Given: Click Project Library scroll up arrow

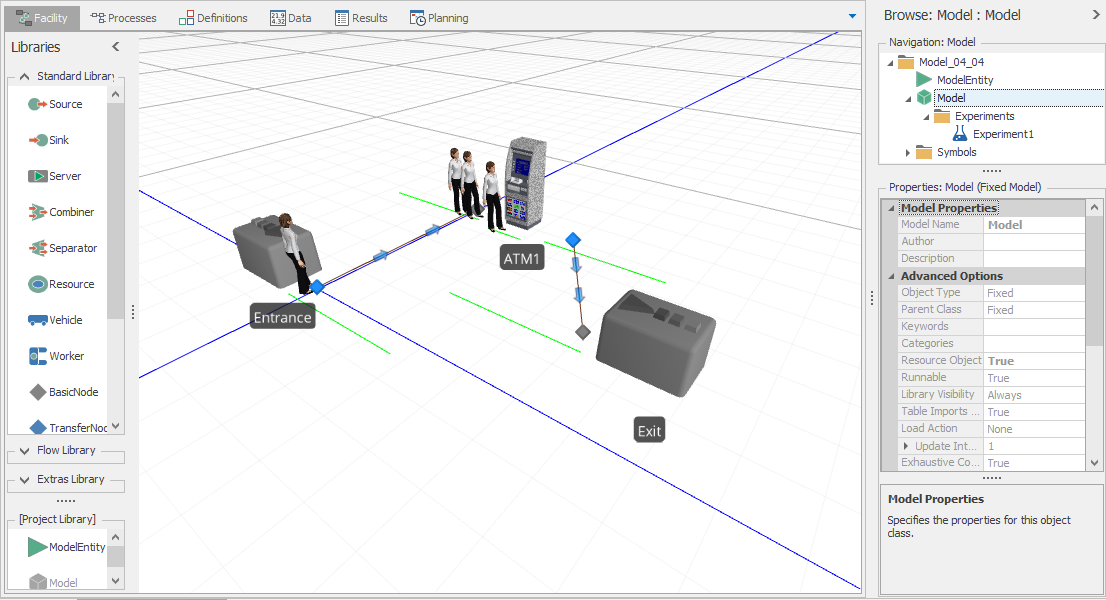Looking at the screenshot, I should coord(116,537).
